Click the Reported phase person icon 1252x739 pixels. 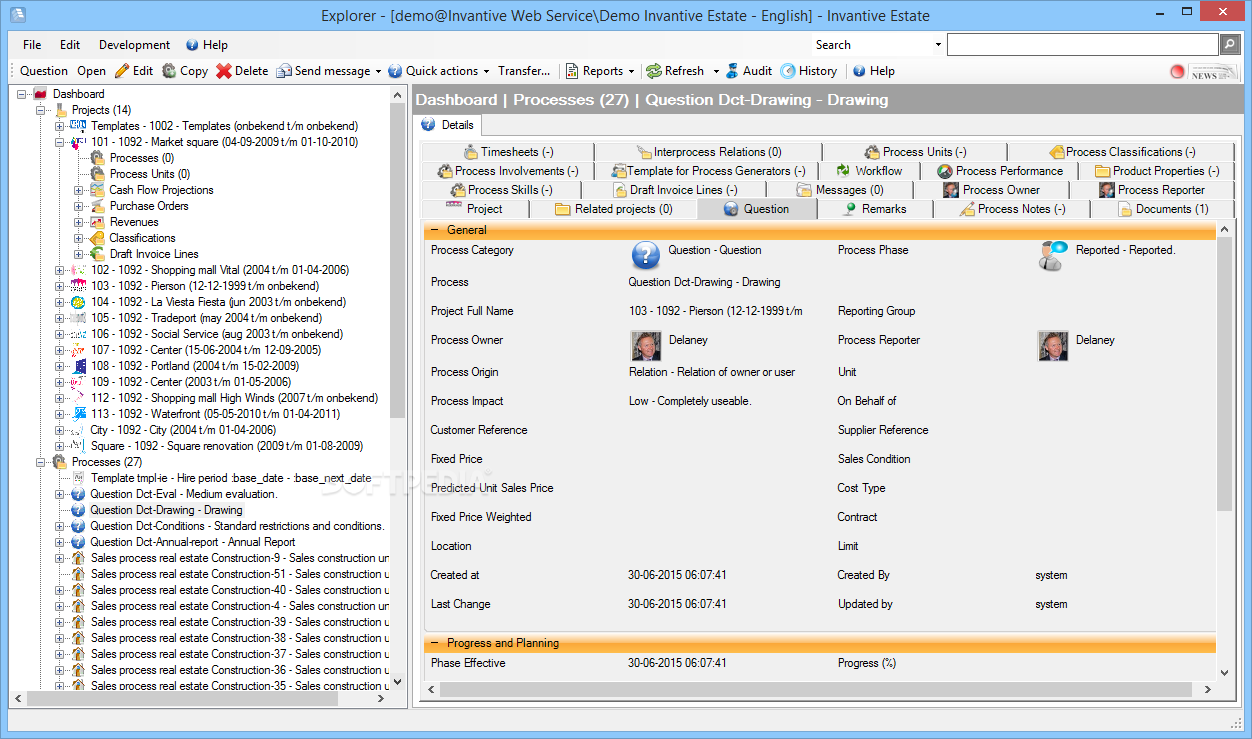[1053, 255]
